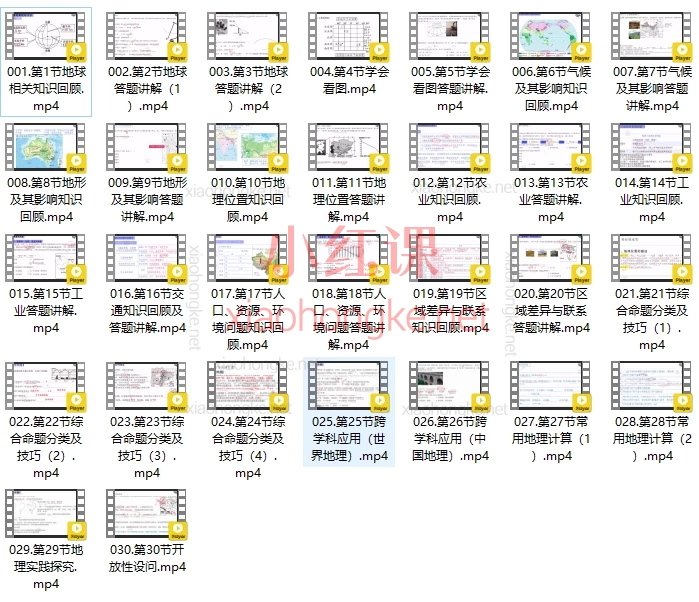Select thumbnail of 026.第26节跨学科应用（中国地理）

click(449, 388)
